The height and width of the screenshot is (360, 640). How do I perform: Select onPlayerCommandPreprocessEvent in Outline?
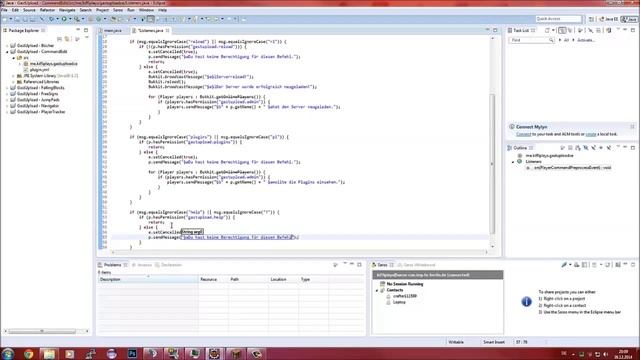[569, 168]
